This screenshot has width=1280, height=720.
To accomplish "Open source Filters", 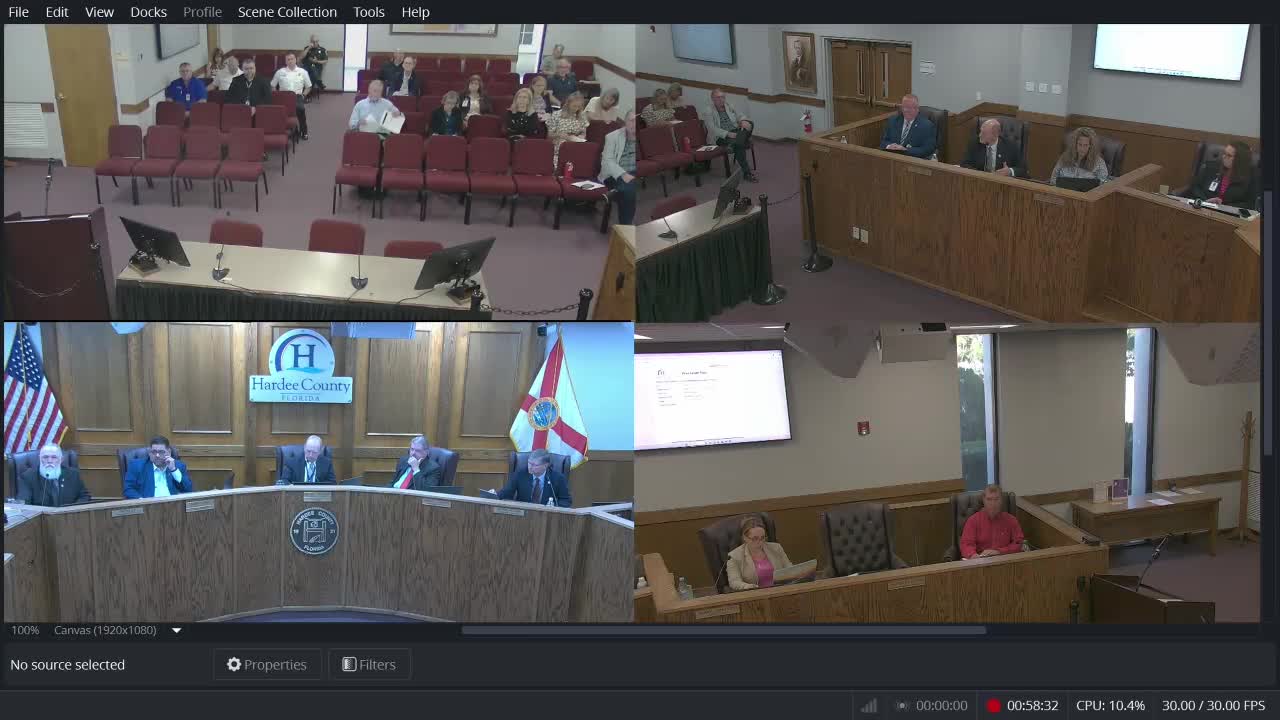I will tap(369, 664).
